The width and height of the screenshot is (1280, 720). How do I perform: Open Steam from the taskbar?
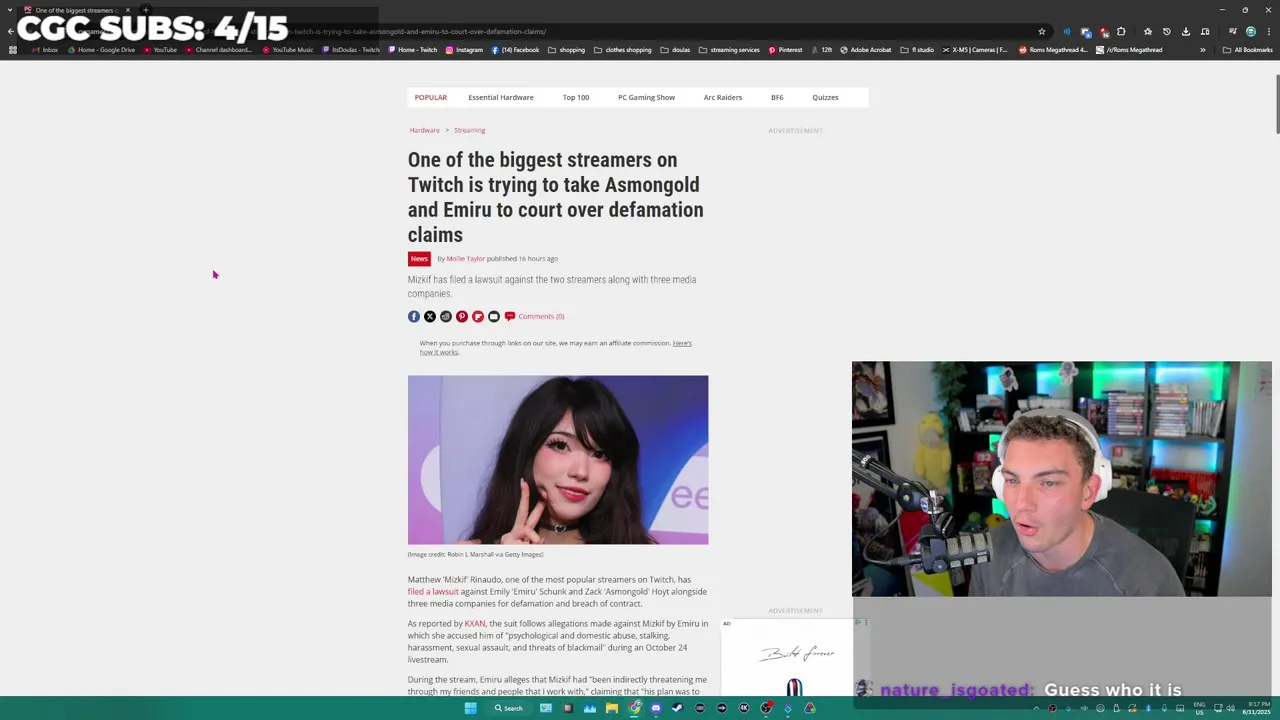pyautogui.click(x=677, y=708)
